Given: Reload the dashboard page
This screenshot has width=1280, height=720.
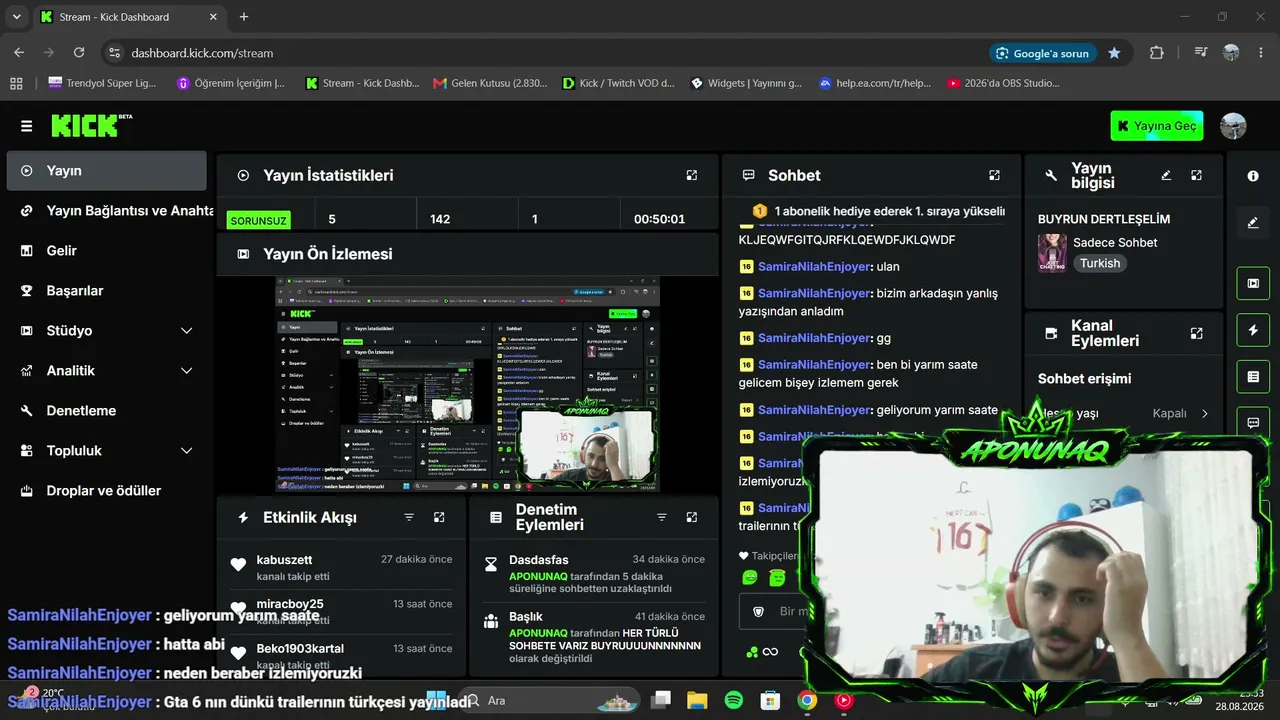Looking at the screenshot, I should point(79,53).
